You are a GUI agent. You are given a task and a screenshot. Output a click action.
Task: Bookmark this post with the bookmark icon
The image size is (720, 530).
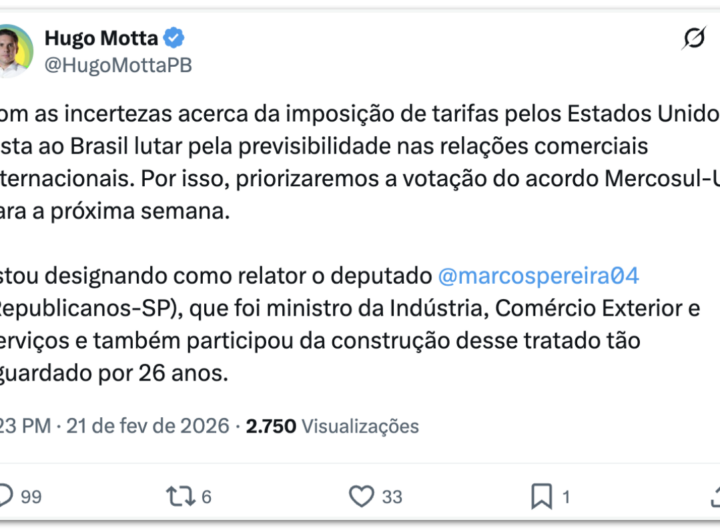pyautogui.click(x=541, y=495)
